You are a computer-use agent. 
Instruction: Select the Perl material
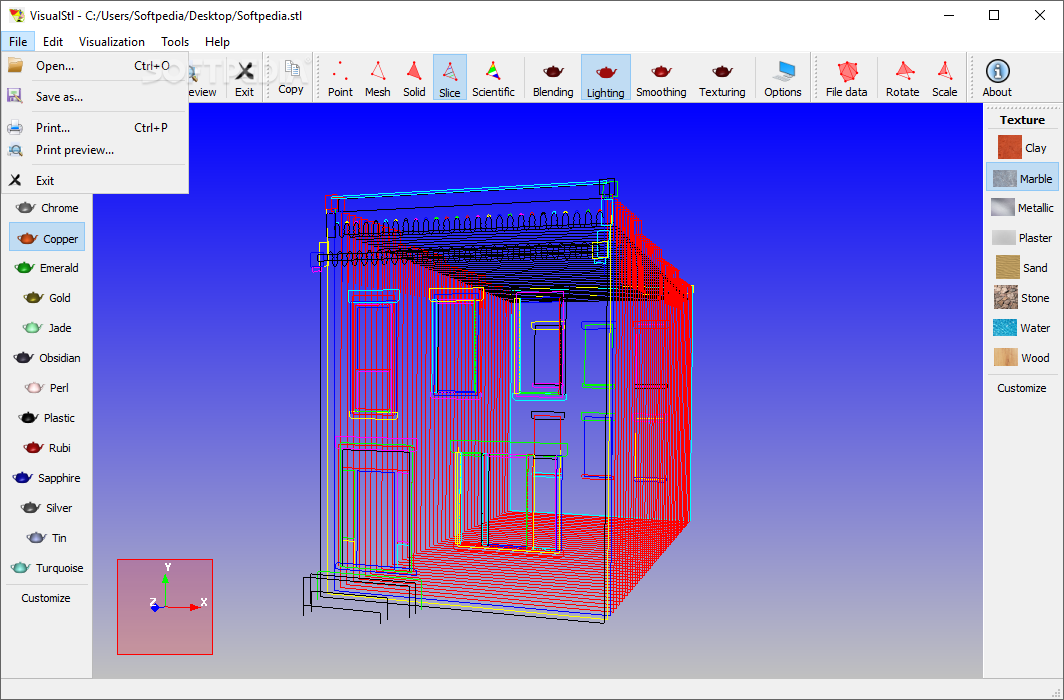(47, 388)
